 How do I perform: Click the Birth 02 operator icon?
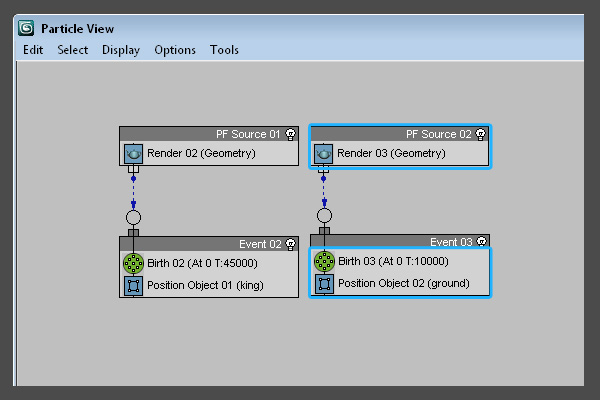(x=133, y=263)
